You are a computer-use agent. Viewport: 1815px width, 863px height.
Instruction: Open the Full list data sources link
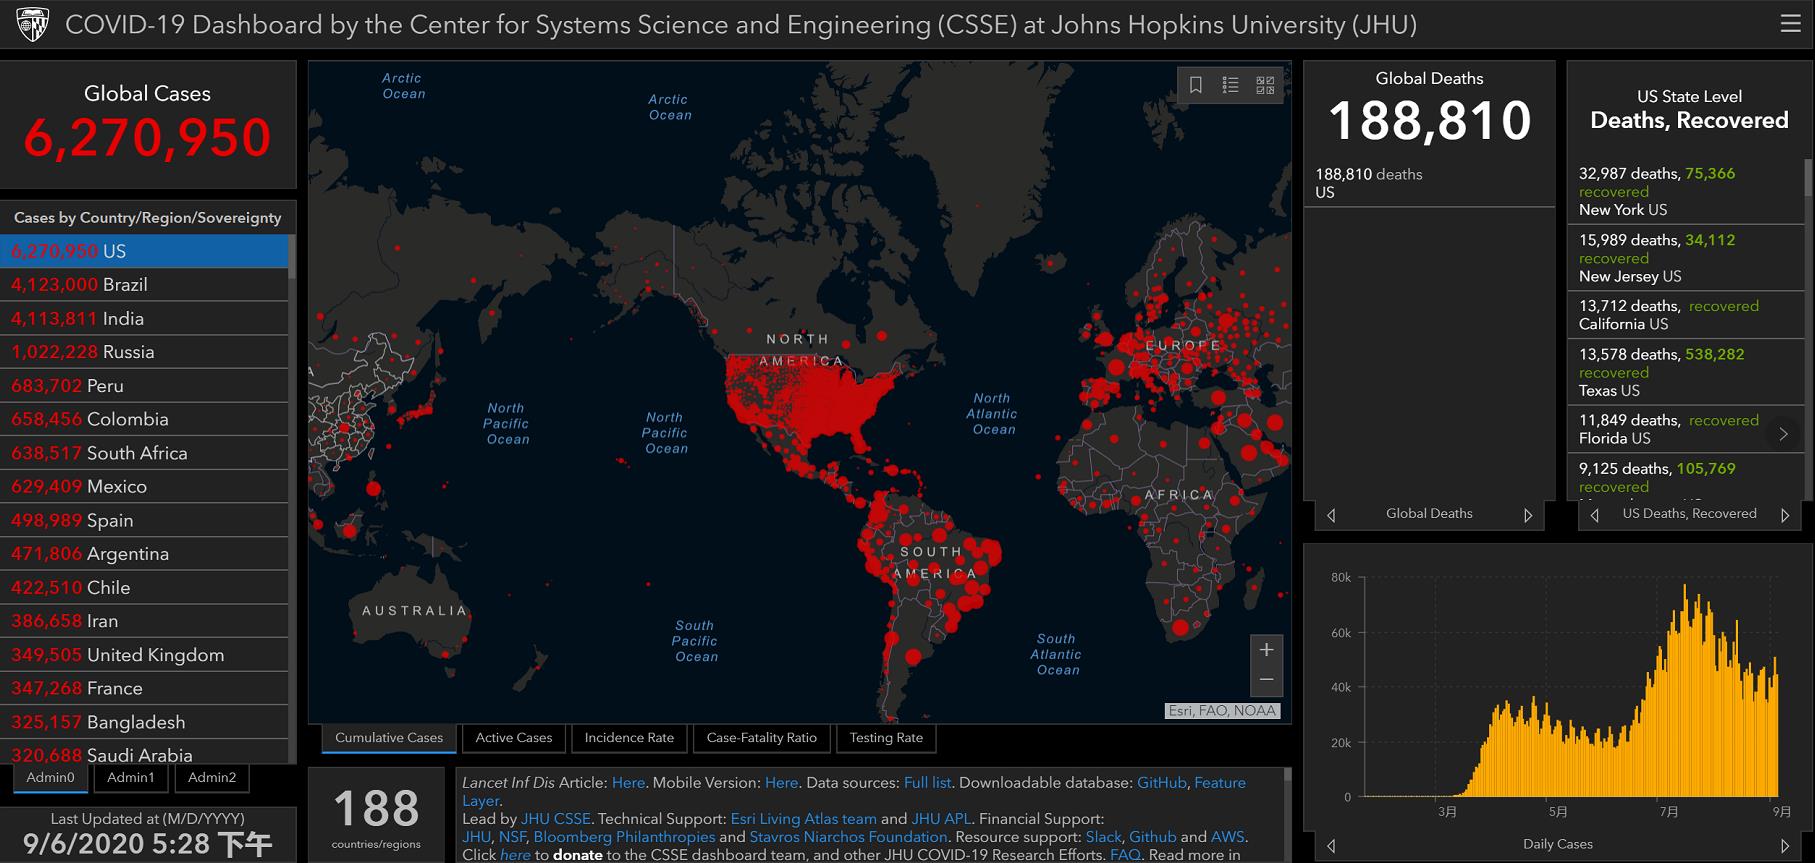tap(927, 783)
